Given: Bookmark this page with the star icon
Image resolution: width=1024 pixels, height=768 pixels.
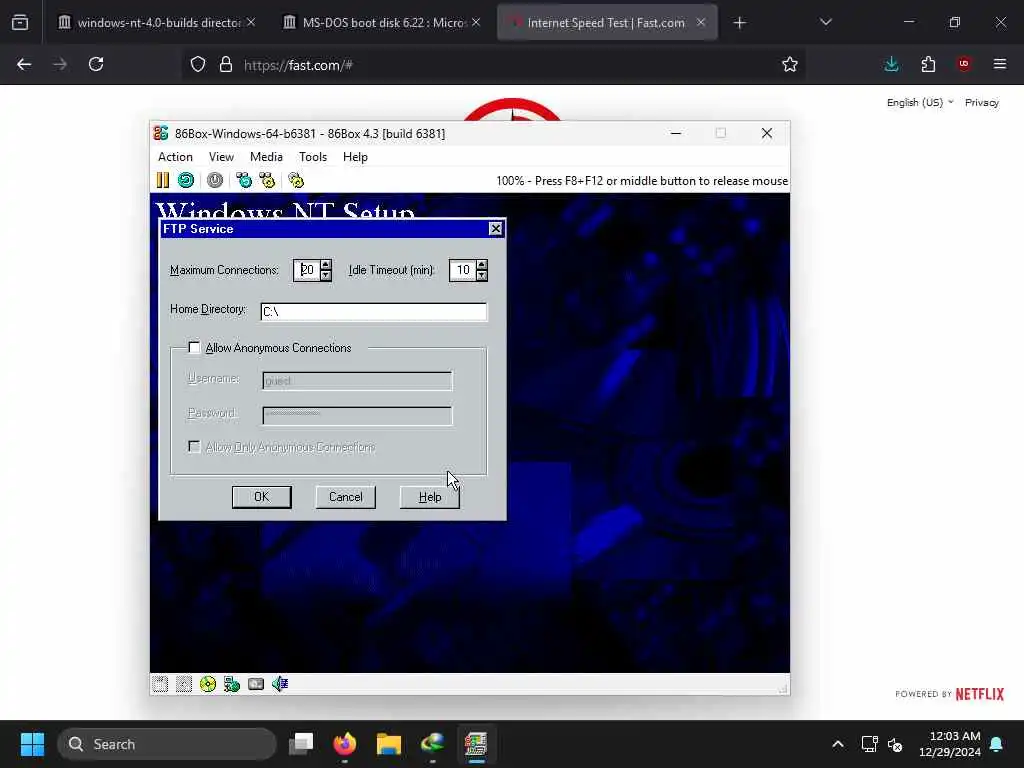Looking at the screenshot, I should [790, 64].
